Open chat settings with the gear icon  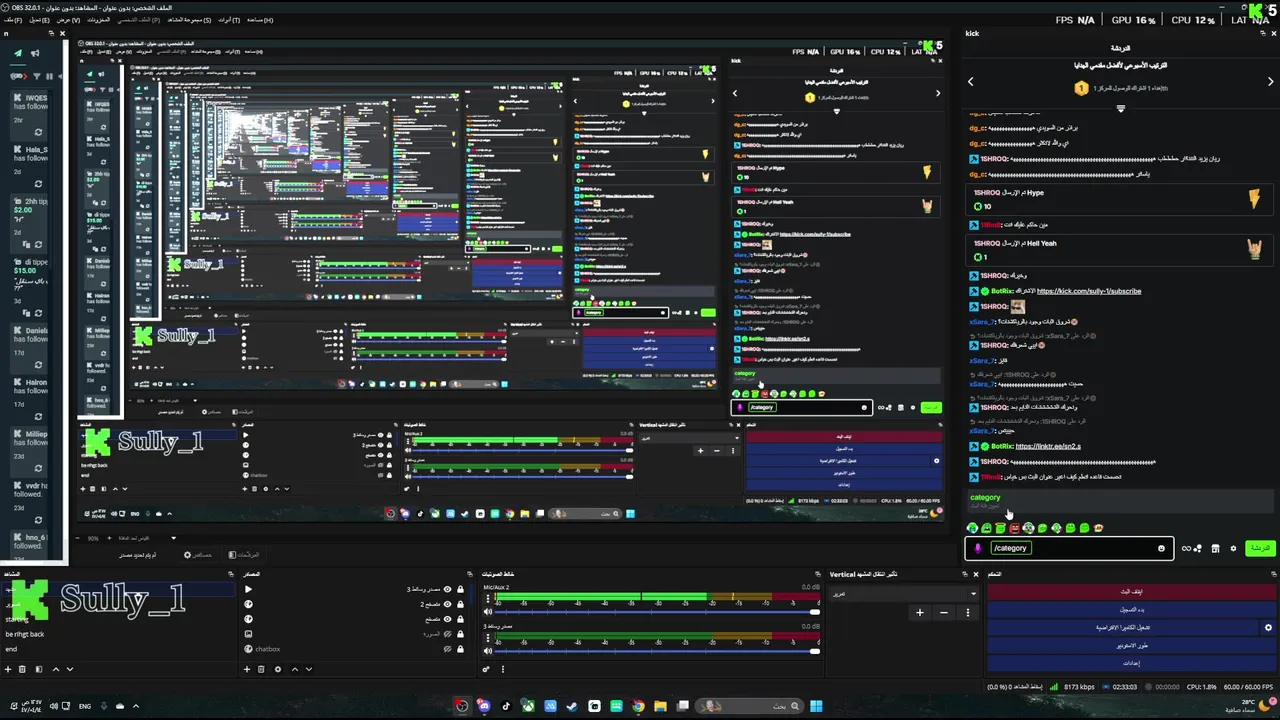(1233, 548)
